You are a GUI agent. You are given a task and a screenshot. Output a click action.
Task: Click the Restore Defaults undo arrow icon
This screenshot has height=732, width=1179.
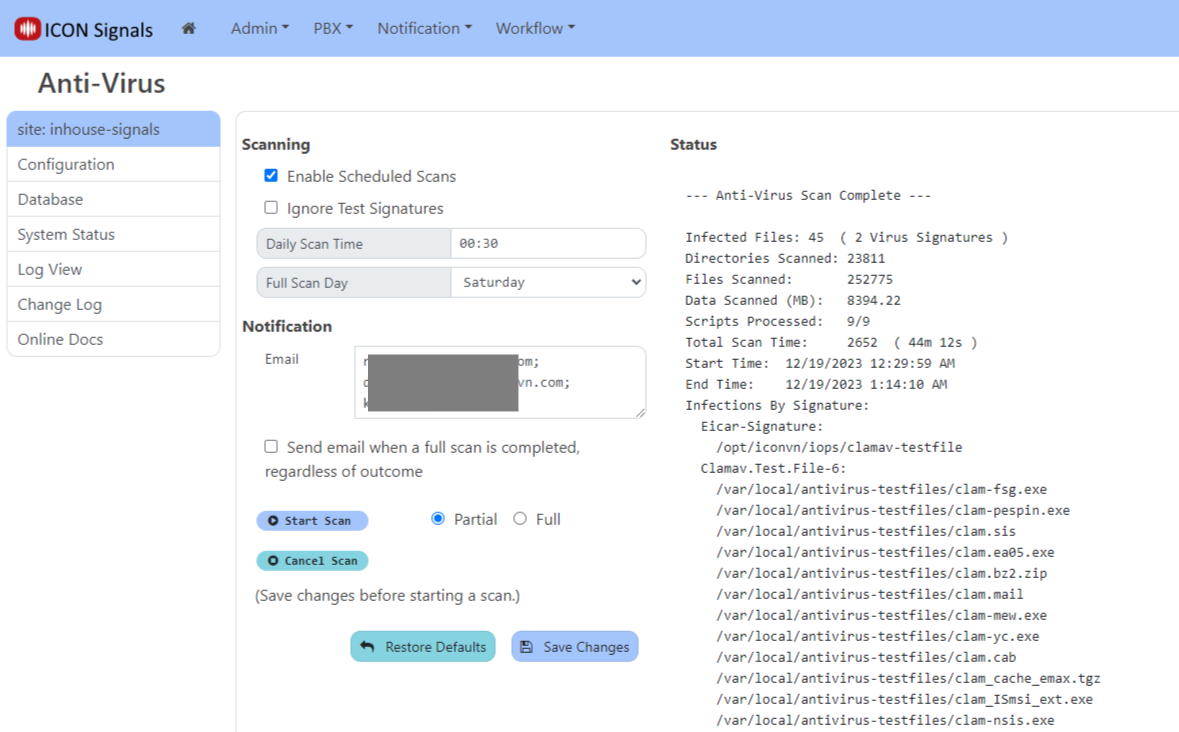pos(367,647)
